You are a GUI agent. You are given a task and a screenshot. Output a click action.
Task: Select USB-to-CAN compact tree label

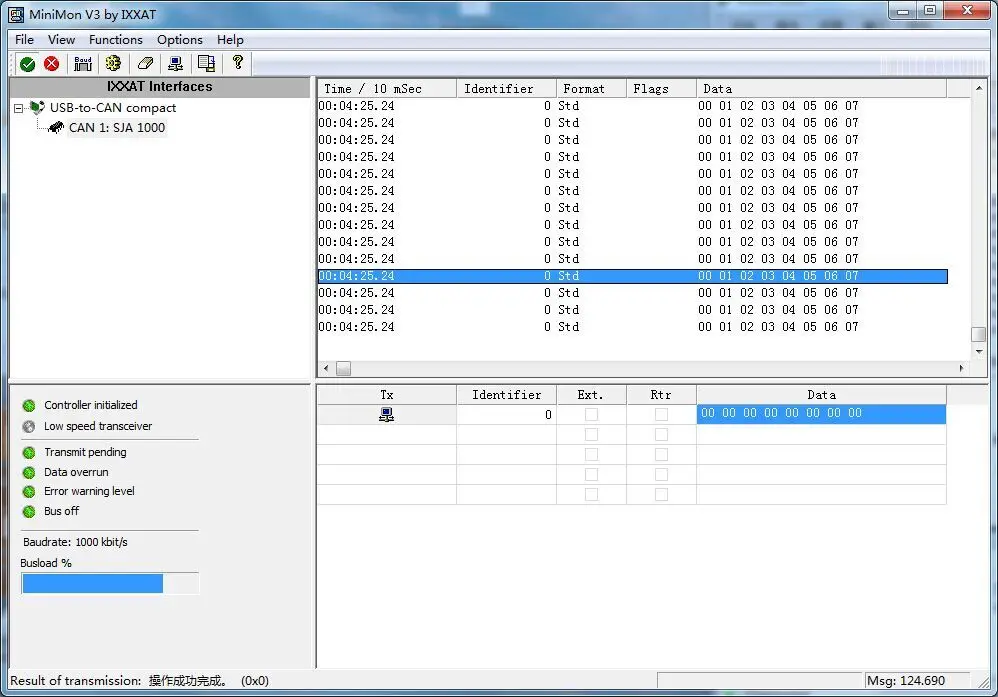click(x=113, y=108)
